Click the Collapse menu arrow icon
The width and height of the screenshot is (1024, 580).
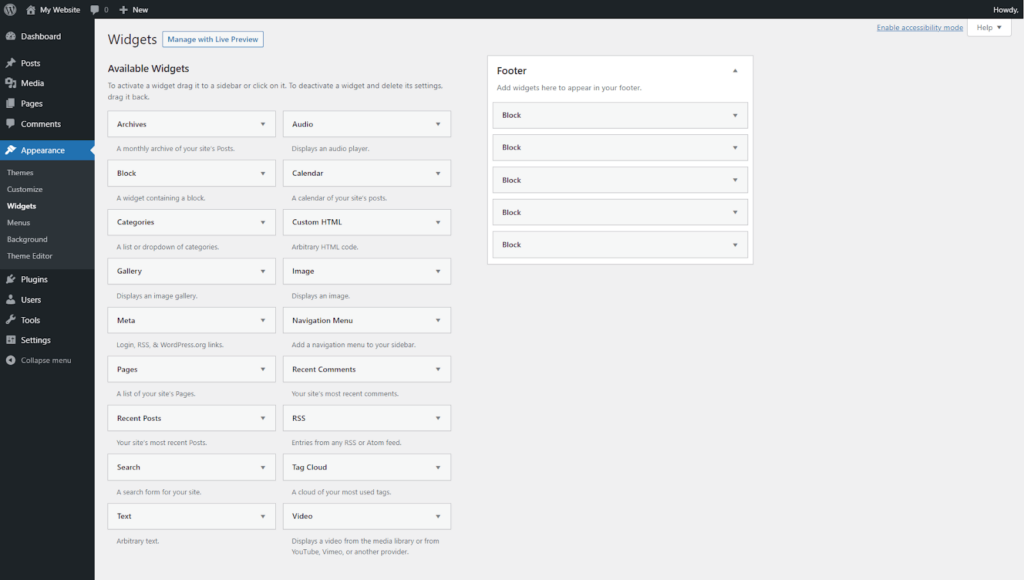pos(10,360)
